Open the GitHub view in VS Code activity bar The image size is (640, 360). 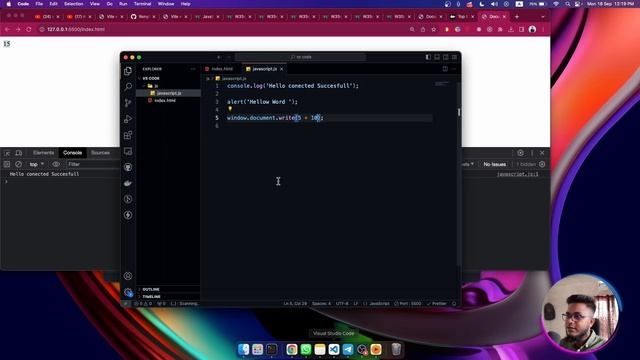[x=128, y=167]
